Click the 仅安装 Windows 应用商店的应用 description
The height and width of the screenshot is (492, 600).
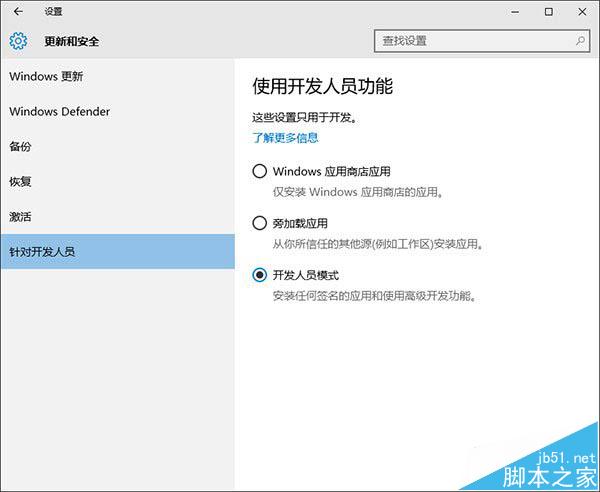click(x=358, y=192)
